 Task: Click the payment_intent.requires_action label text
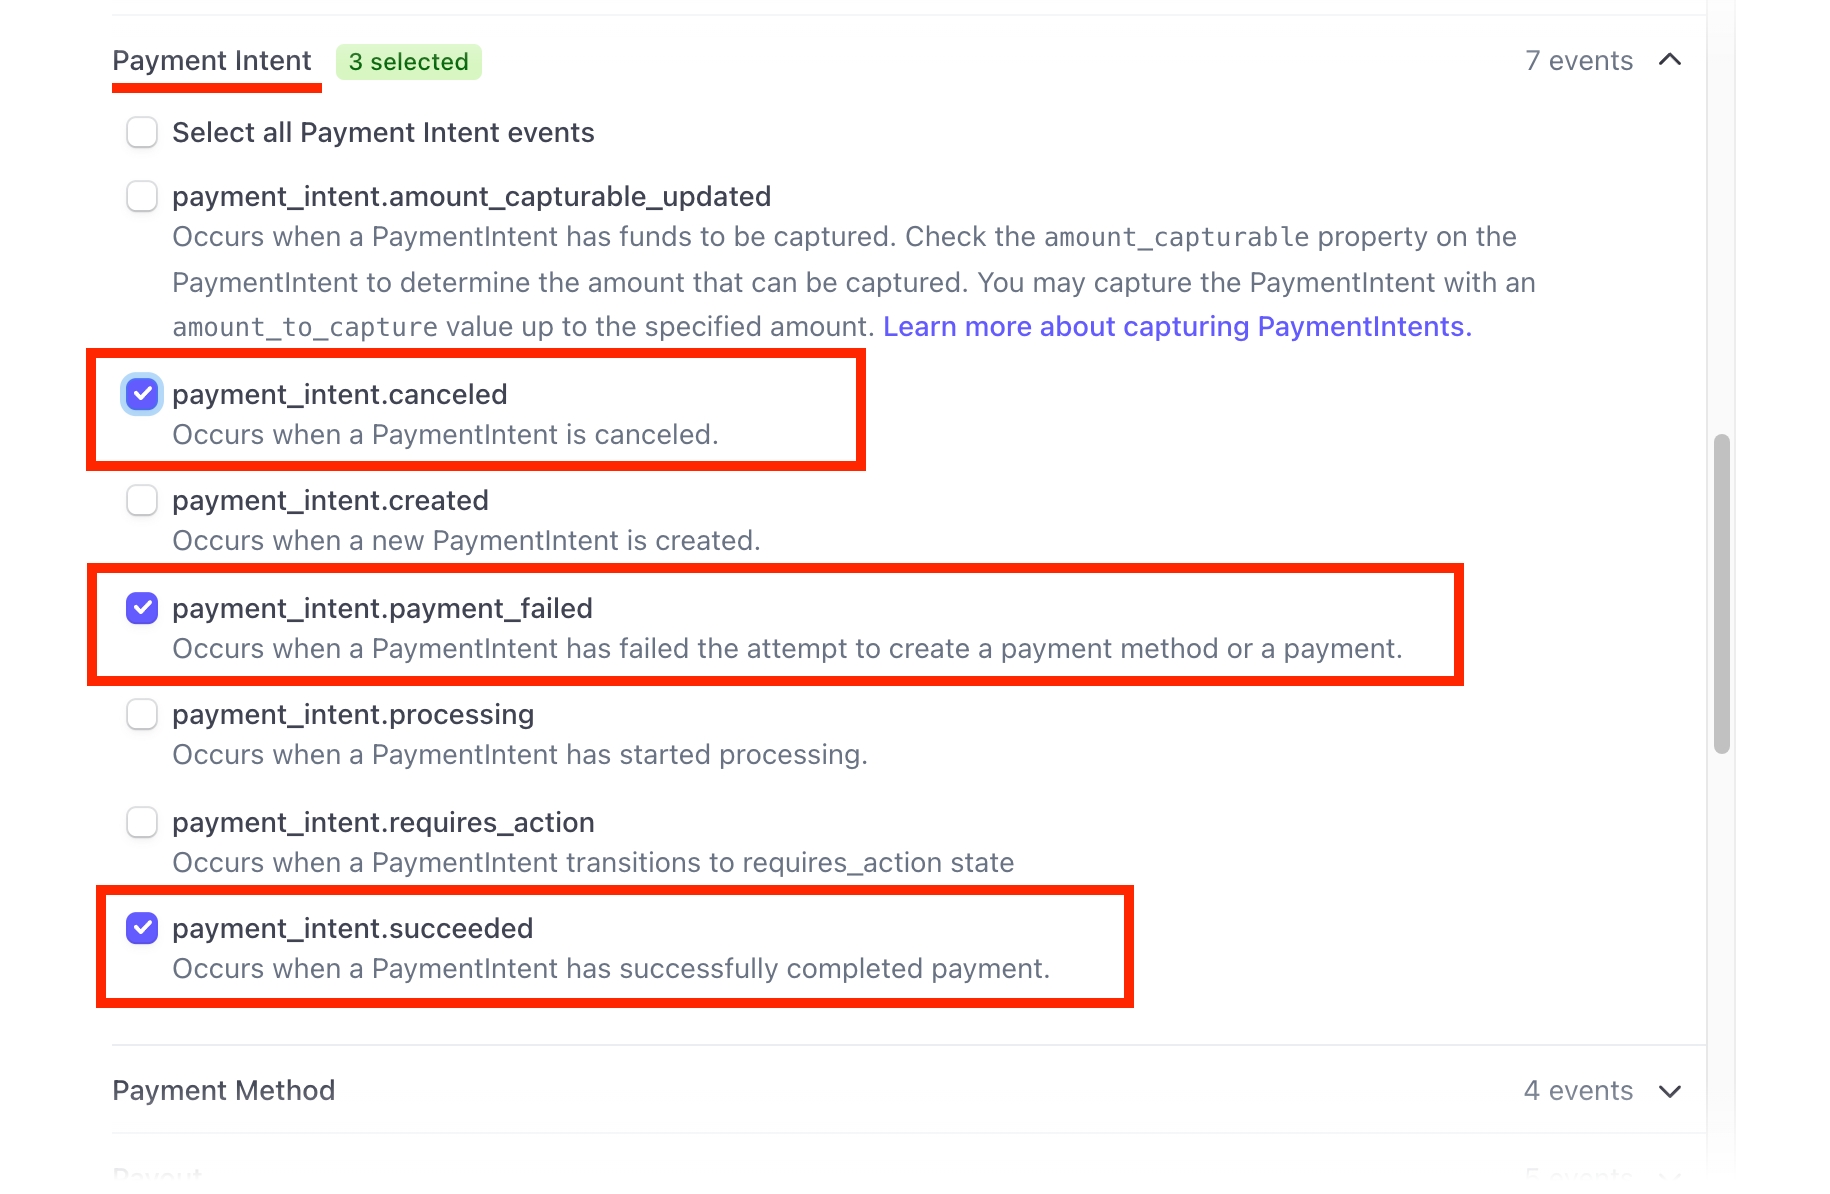383,823
